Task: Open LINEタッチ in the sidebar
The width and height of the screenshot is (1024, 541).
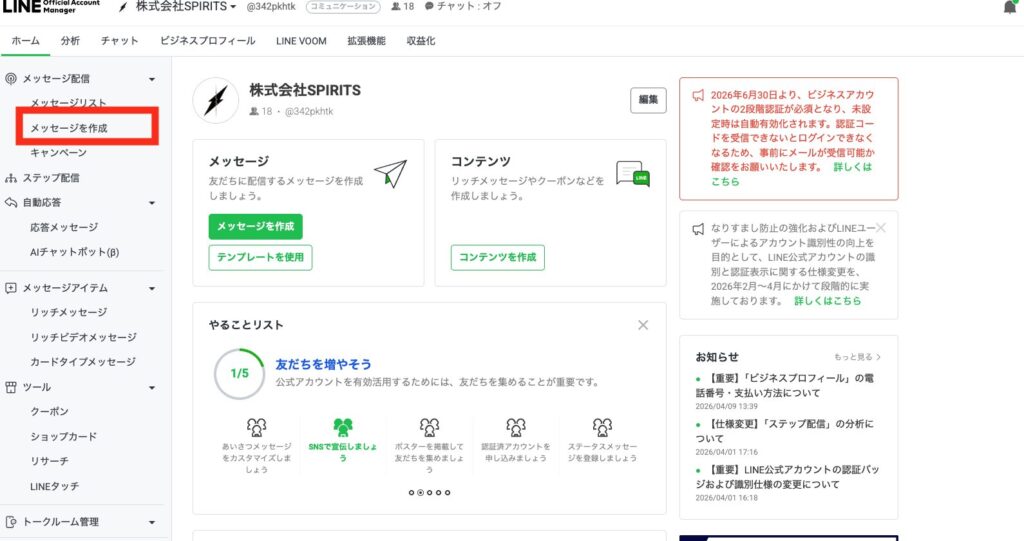Action: [x=54, y=486]
